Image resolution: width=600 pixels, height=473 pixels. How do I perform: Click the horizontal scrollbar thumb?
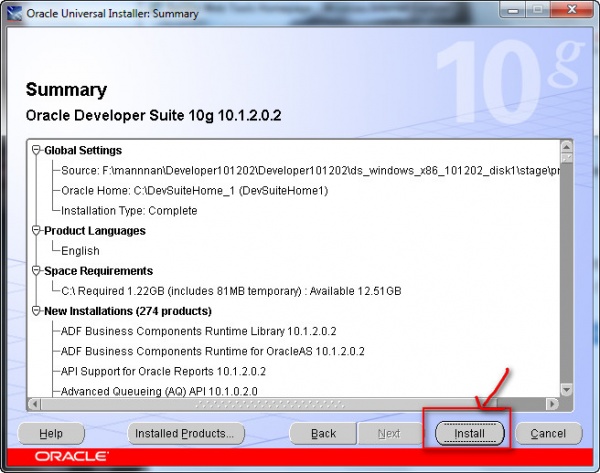269,403
